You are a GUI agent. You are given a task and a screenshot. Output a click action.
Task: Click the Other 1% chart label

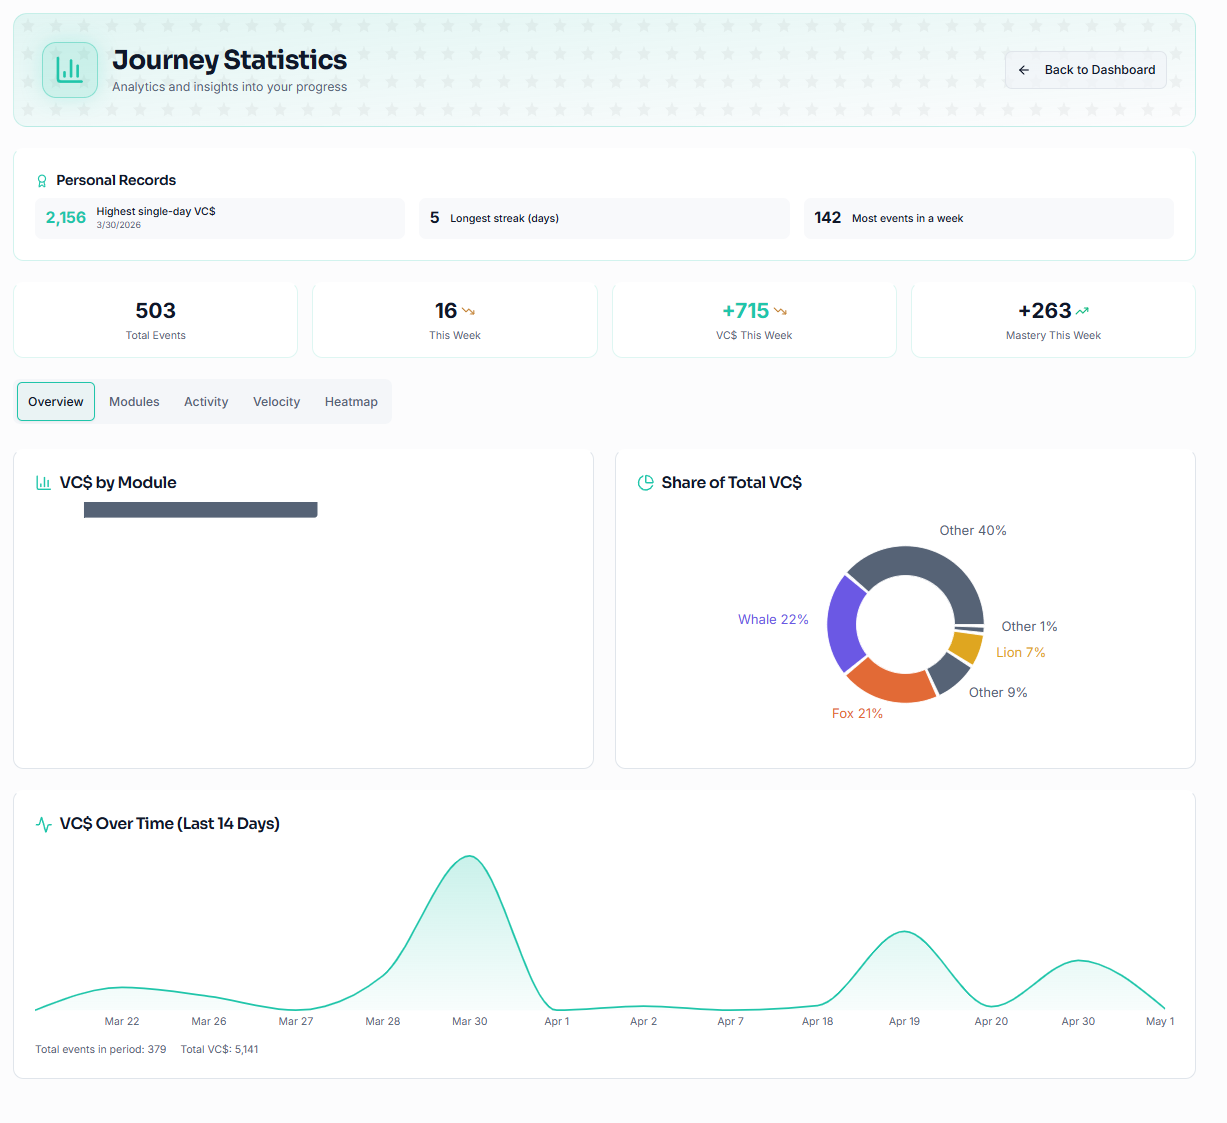(x=1029, y=627)
